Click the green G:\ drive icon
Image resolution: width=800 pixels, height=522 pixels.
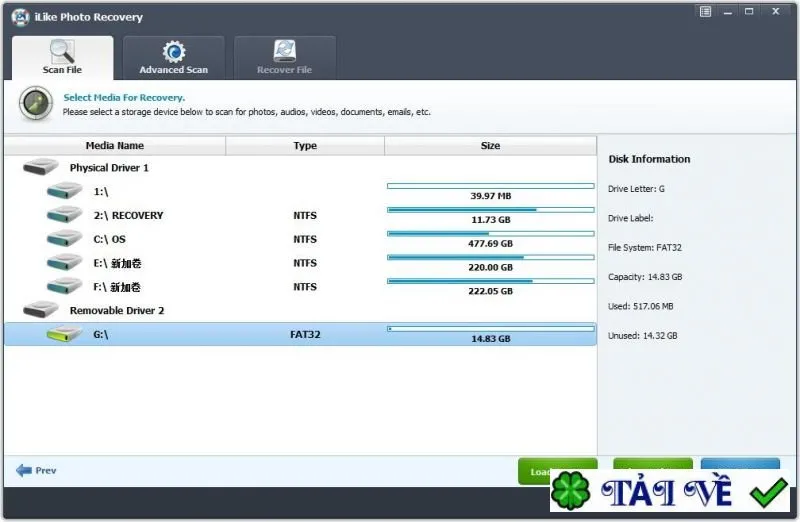tap(64, 334)
